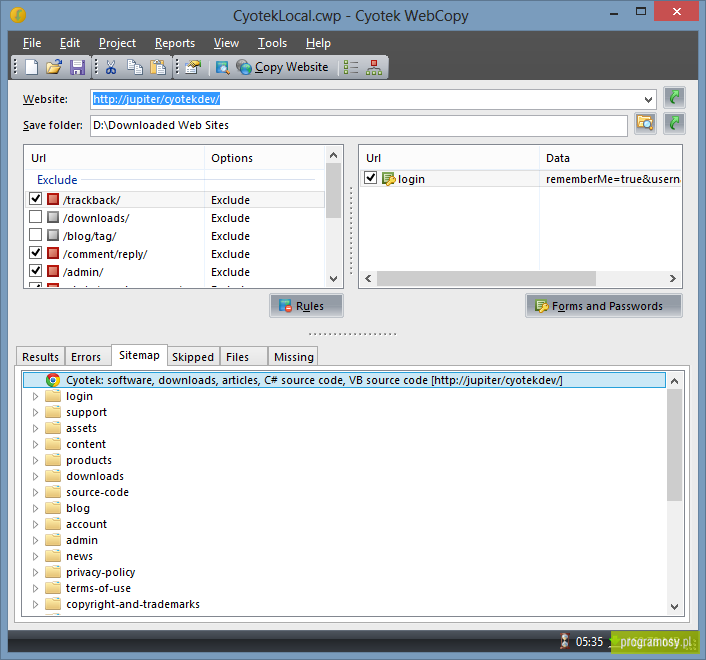This screenshot has height=660, width=706.
Task: Expand the news sitemap node
Action: click(x=36, y=556)
